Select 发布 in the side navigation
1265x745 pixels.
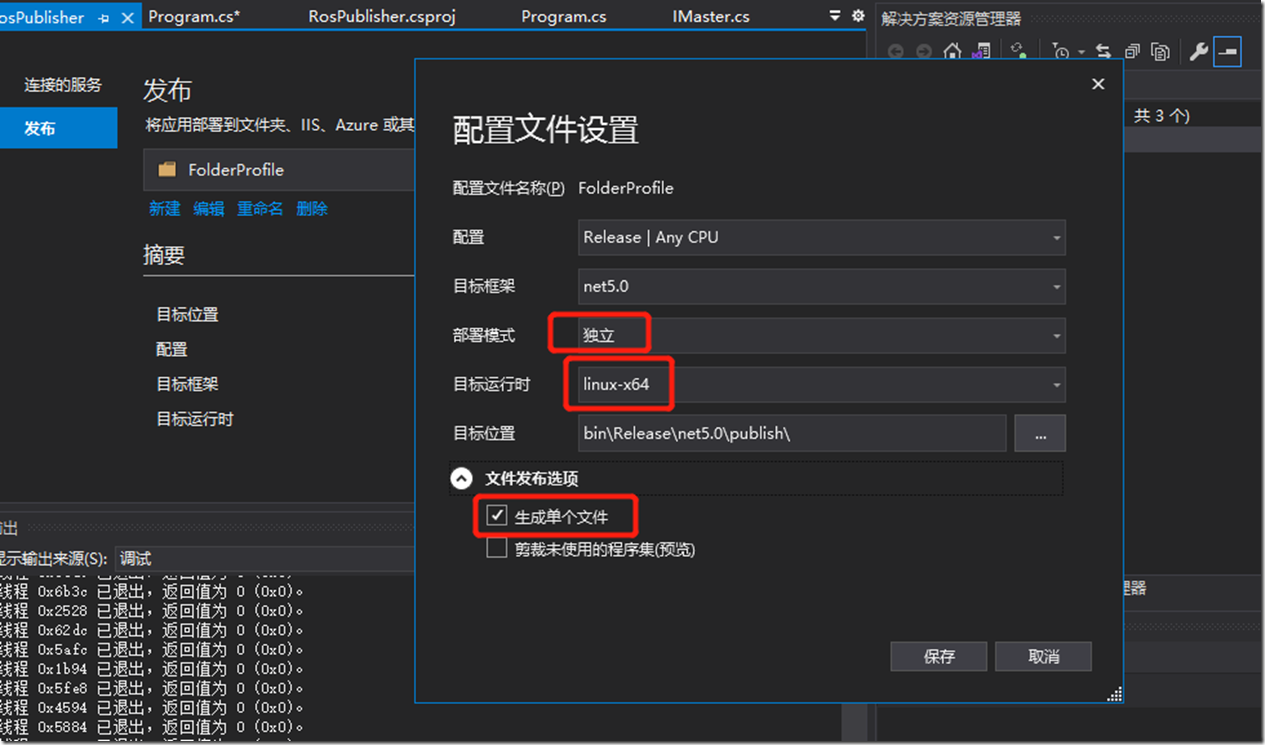pos(58,128)
